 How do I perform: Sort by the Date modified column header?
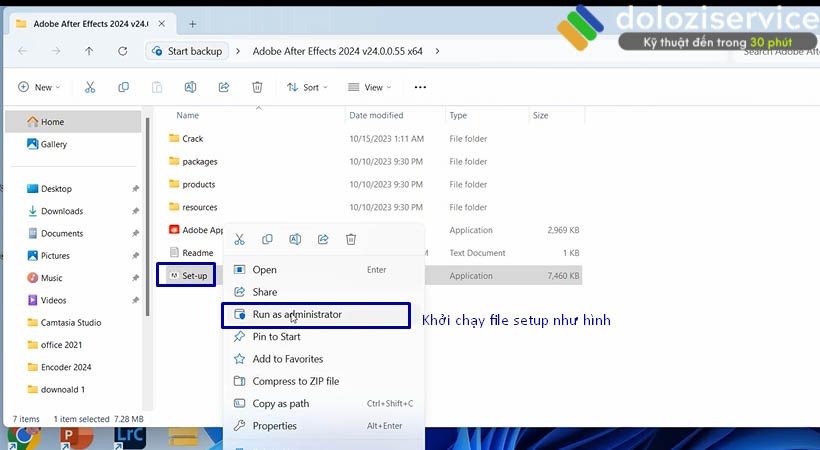tap(376, 116)
